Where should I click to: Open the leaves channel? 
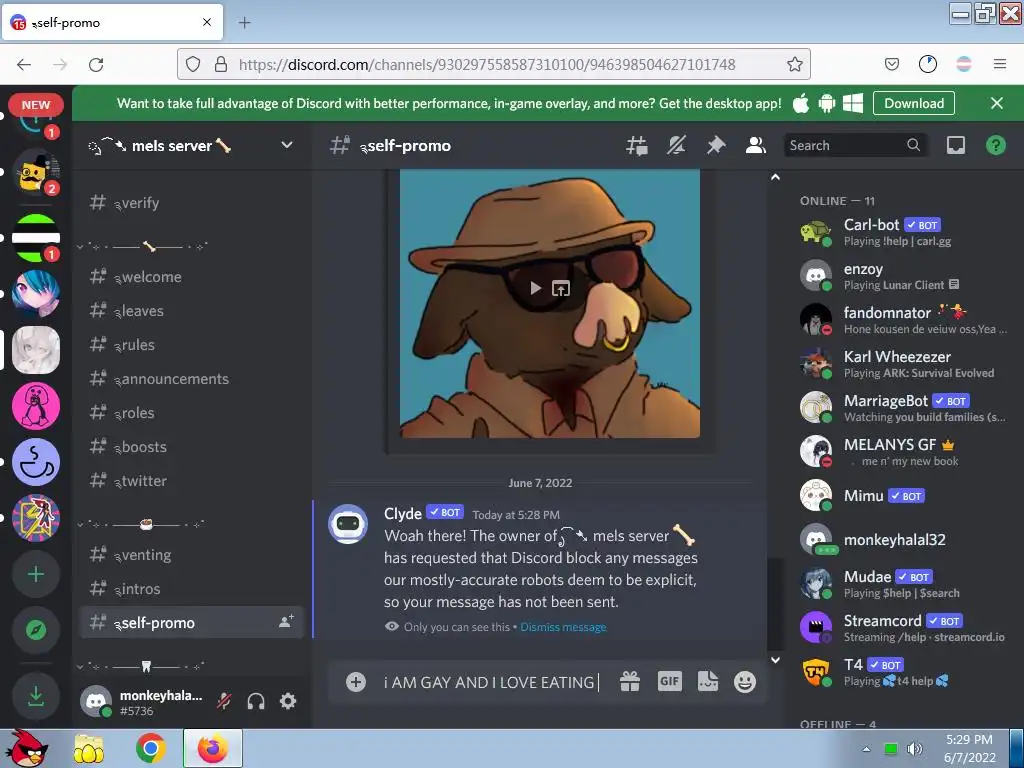pyautogui.click(x=192, y=311)
